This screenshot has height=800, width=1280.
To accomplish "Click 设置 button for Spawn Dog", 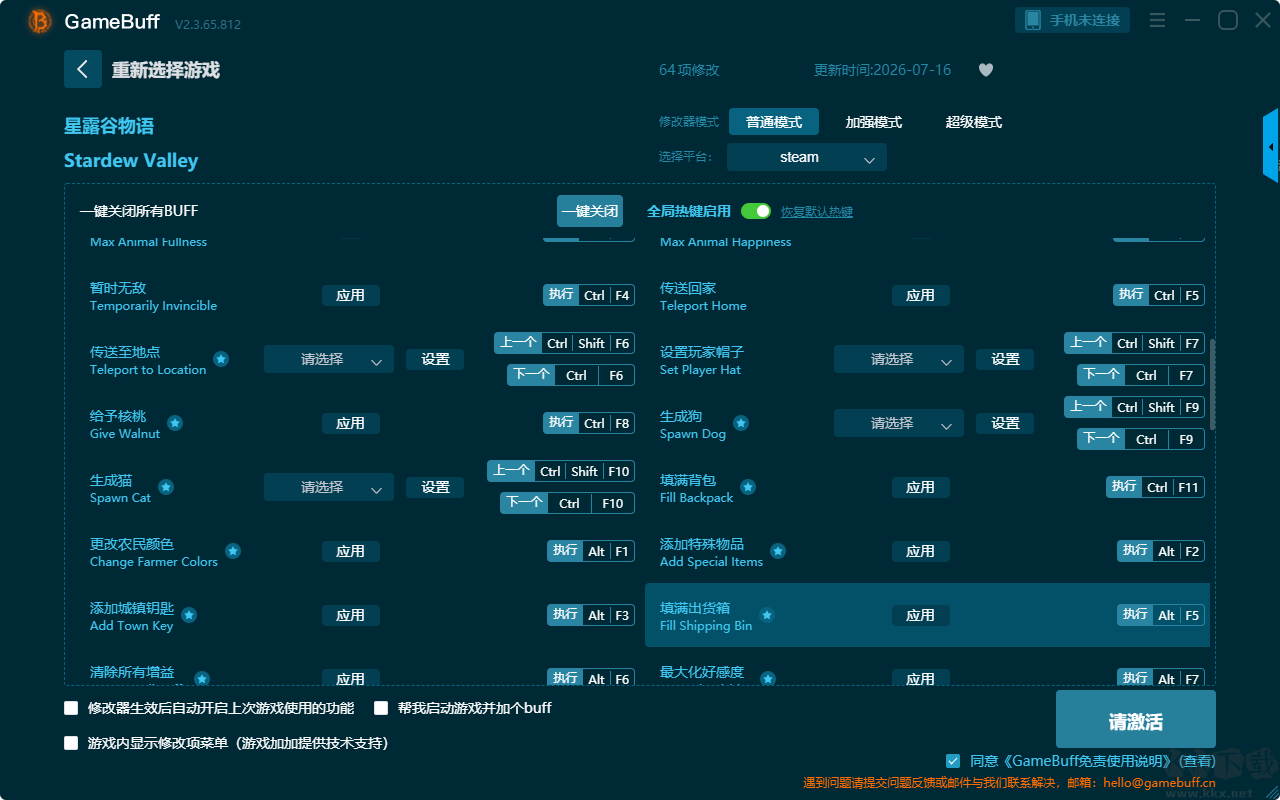I will (1005, 423).
